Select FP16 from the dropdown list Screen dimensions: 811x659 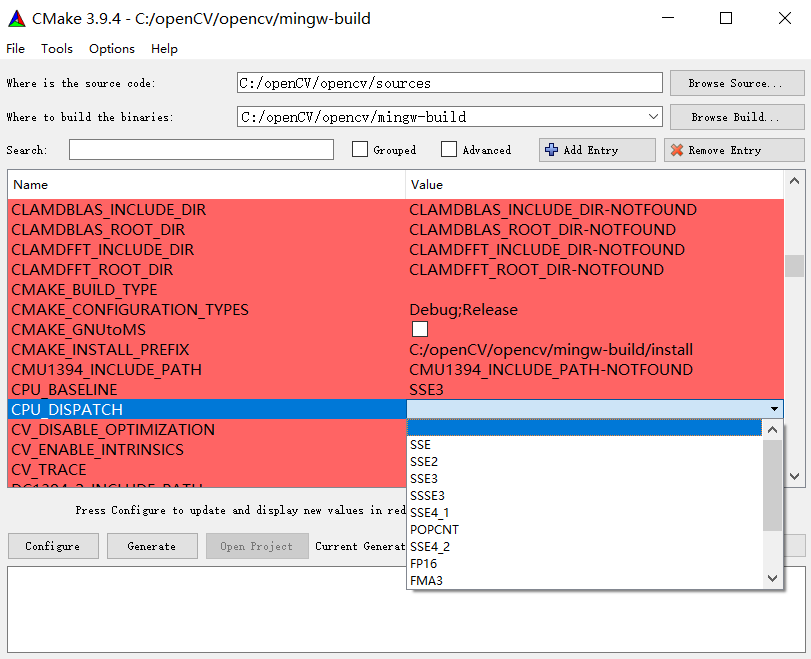585,564
